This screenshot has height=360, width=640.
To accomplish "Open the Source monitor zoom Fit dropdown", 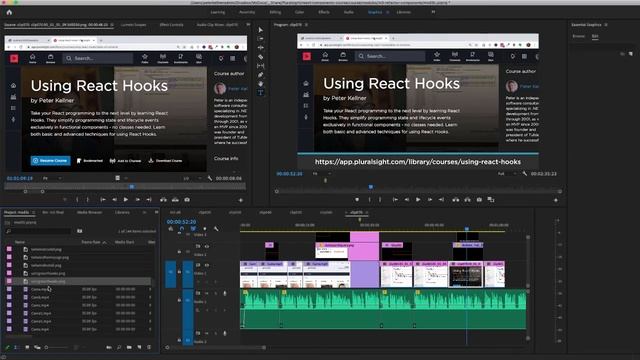I will coord(52,178).
